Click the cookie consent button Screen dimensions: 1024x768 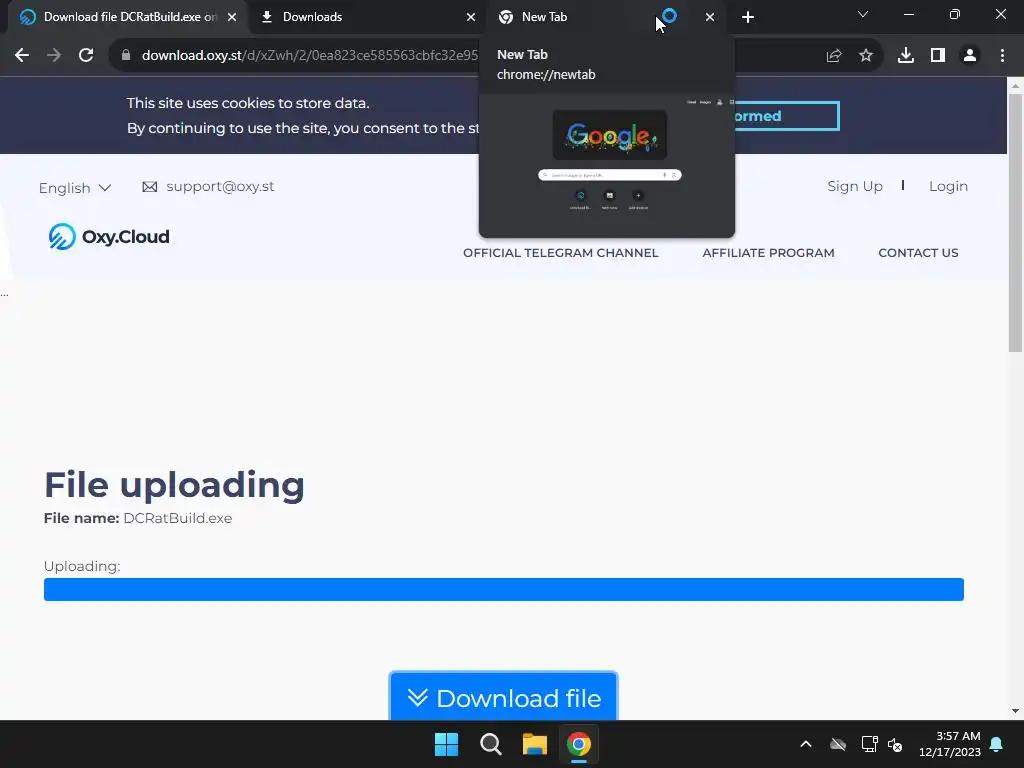787,116
